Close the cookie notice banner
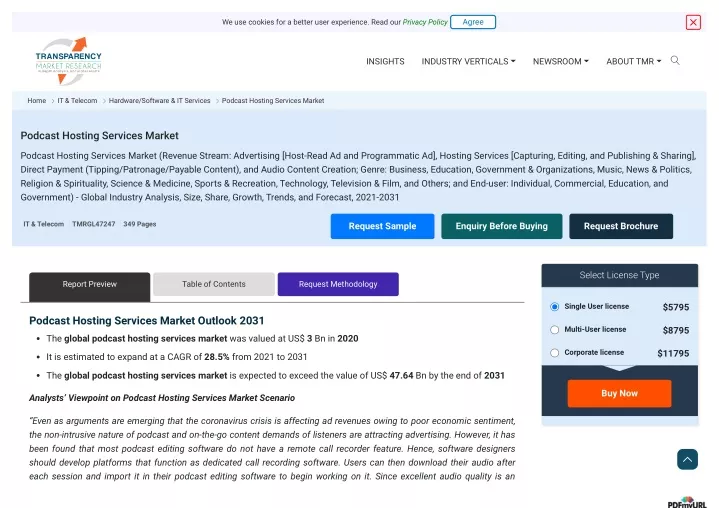 (x=693, y=22)
